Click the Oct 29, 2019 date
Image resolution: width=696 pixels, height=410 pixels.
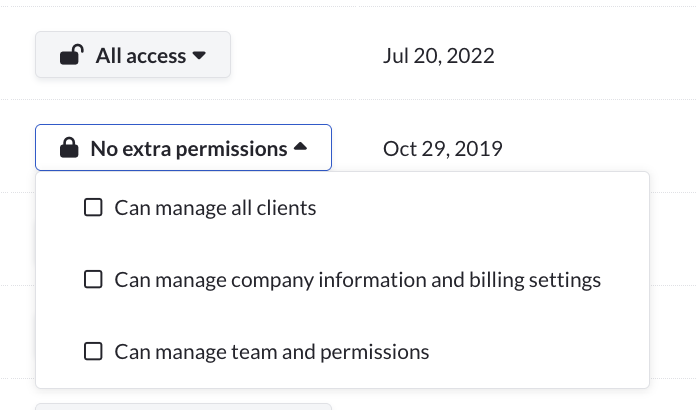tap(442, 149)
